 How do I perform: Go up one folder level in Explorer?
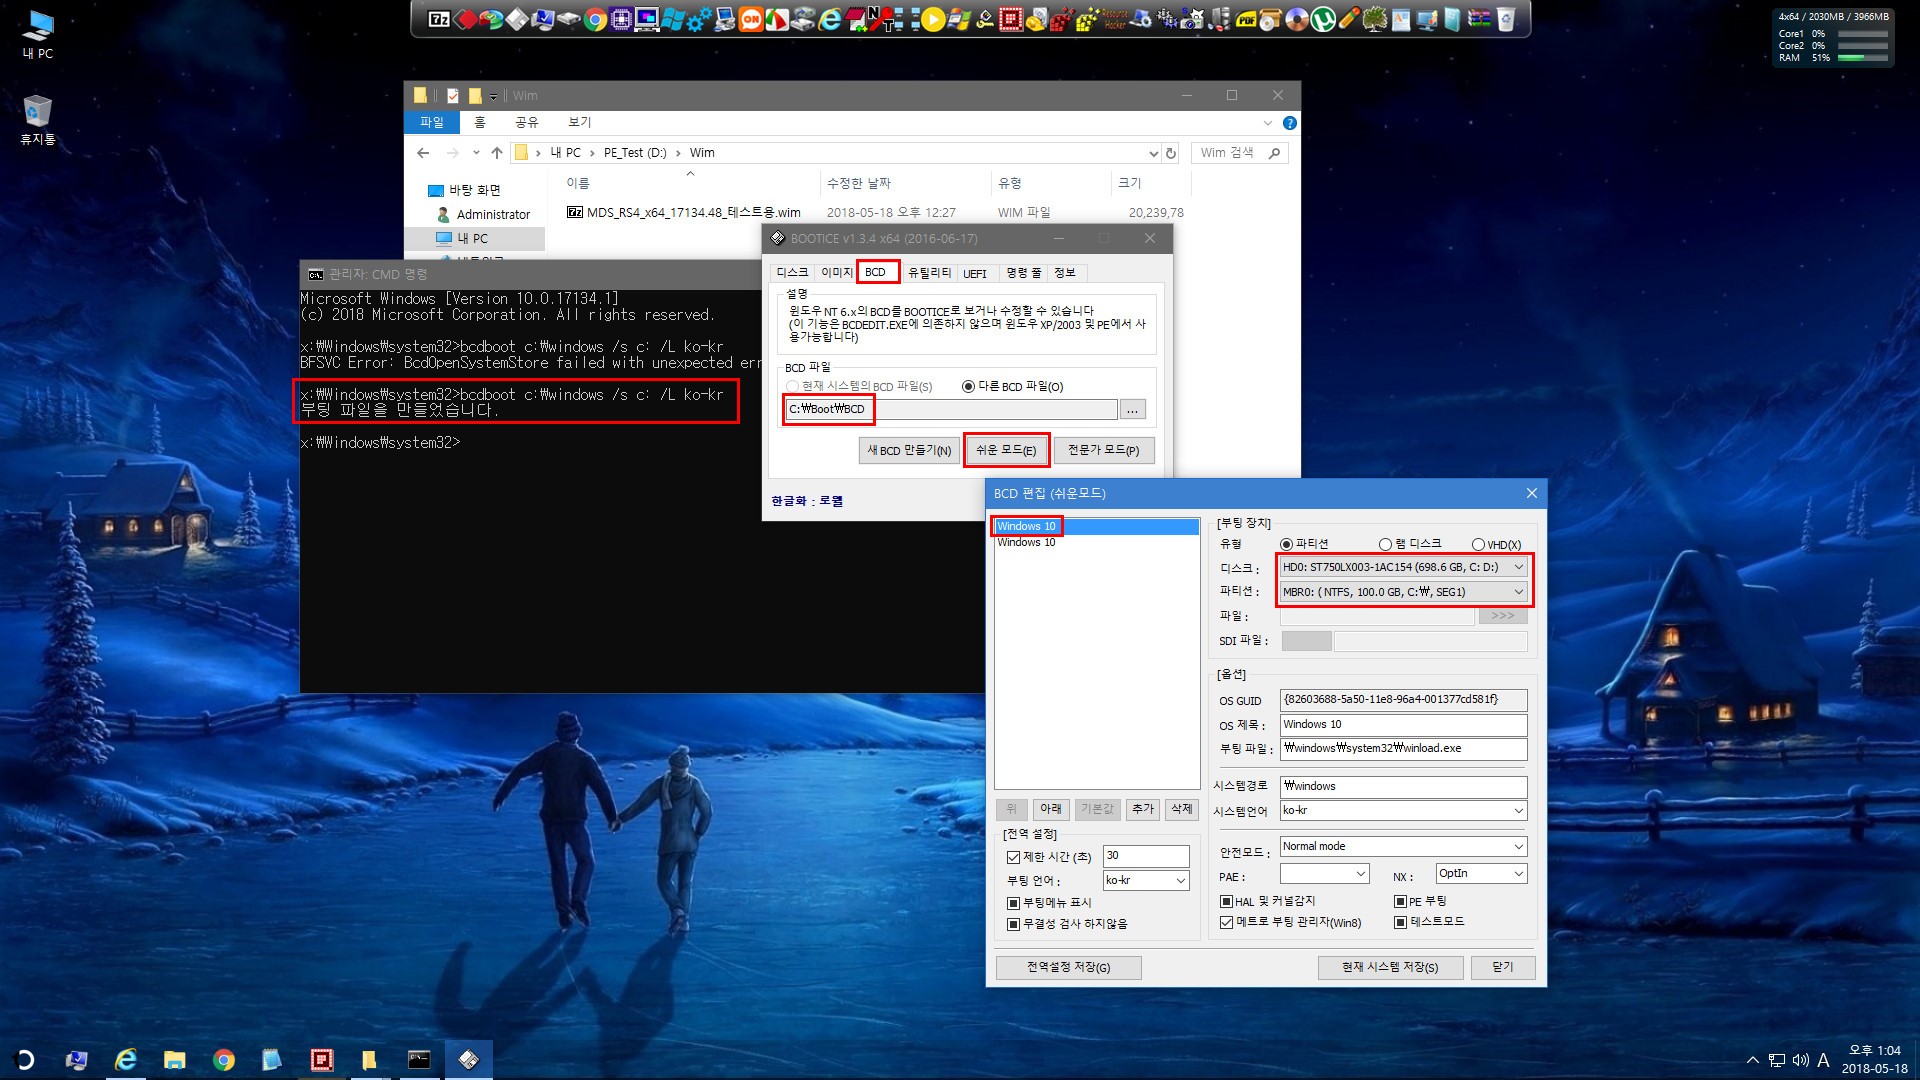pyautogui.click(x=497, y=153)
